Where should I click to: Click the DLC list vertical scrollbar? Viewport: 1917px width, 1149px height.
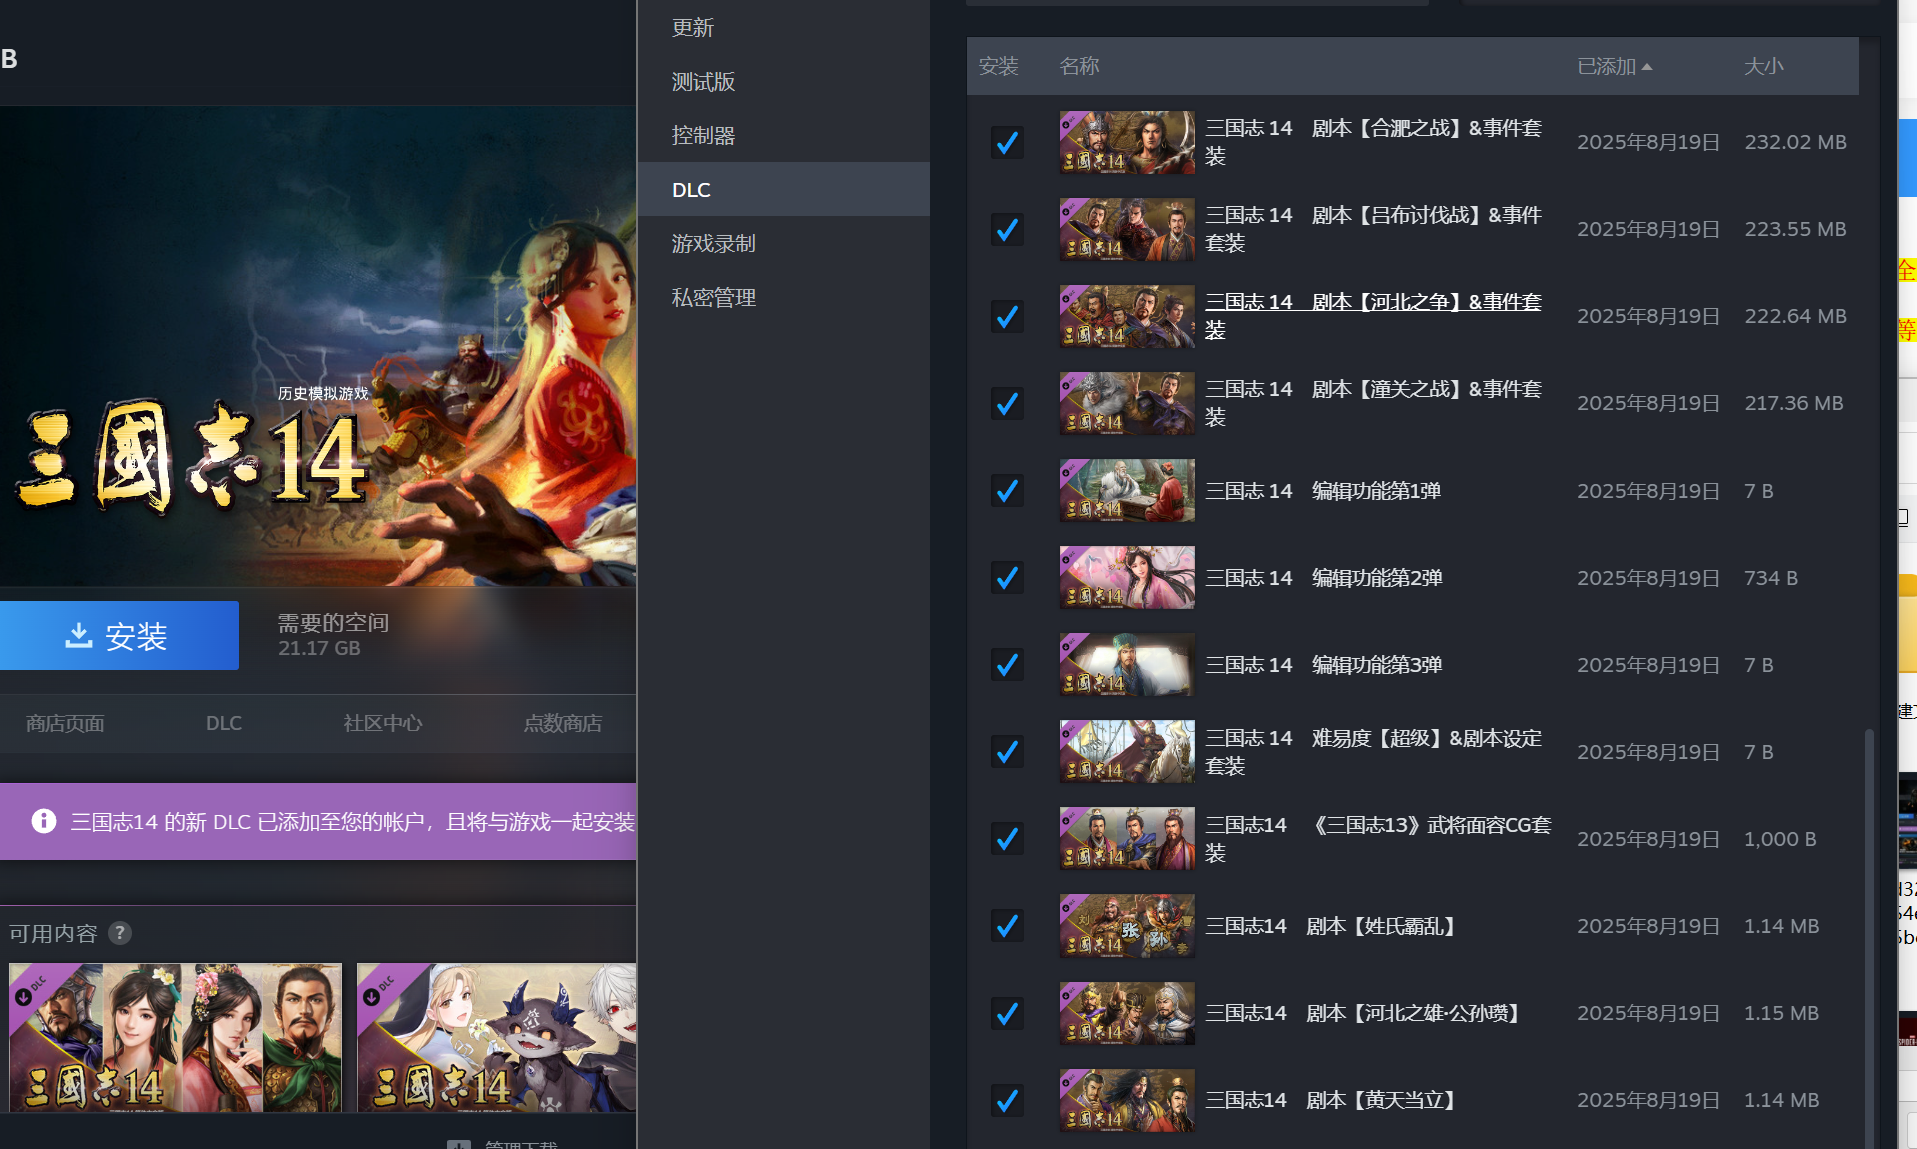coord(1869,938)
